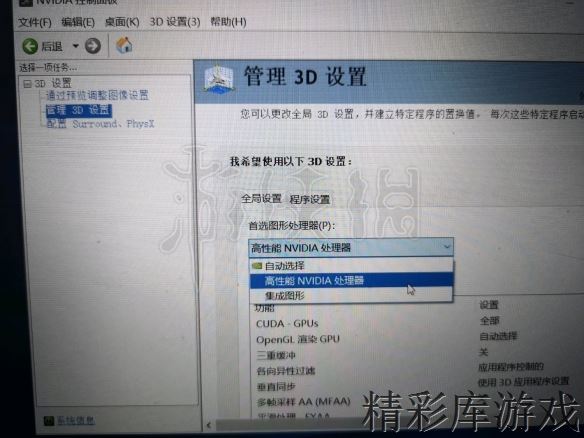The height and width of the screenshot is (438, 584).
Task: Open the 桌面(K) menu
Action: pos(122,22)
